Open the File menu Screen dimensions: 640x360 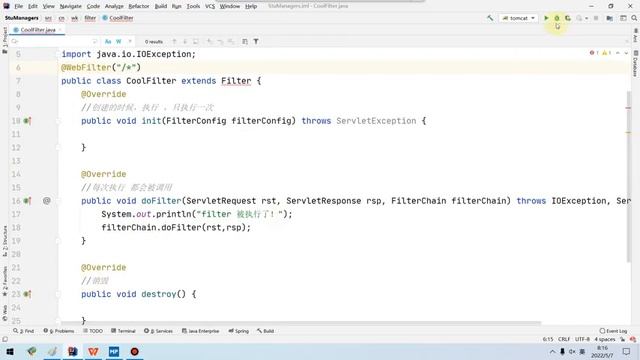coord(18,6)
